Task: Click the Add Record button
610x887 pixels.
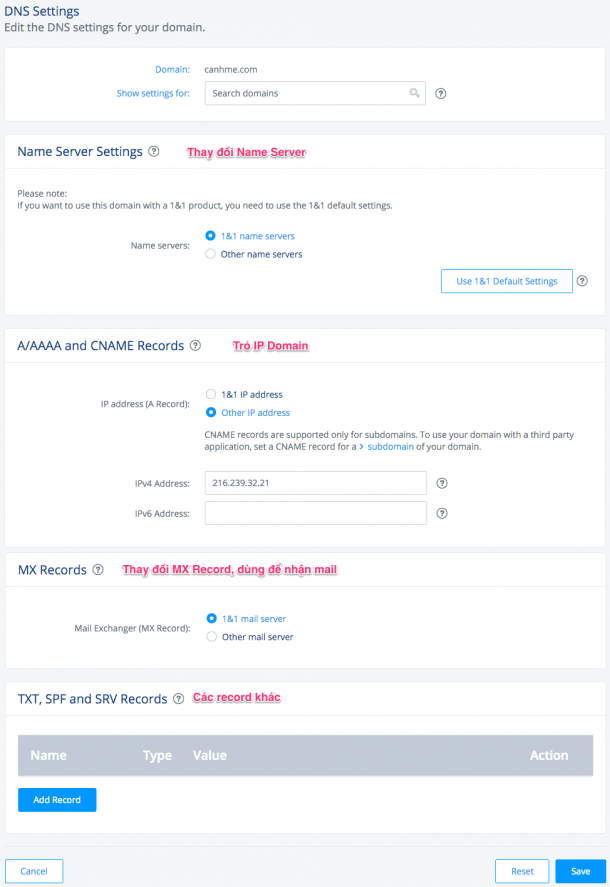Action: coord(57,800)
